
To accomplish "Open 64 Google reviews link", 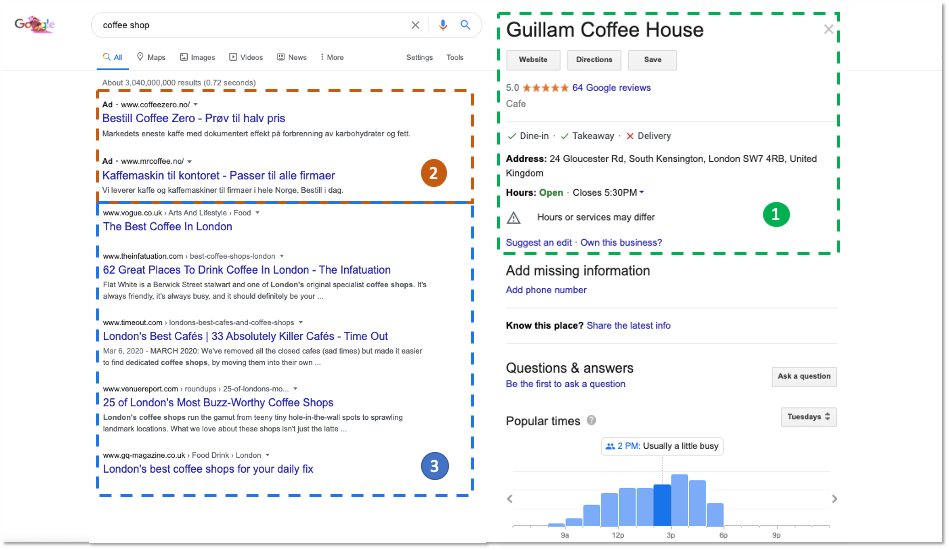I will tap(611, 88).
